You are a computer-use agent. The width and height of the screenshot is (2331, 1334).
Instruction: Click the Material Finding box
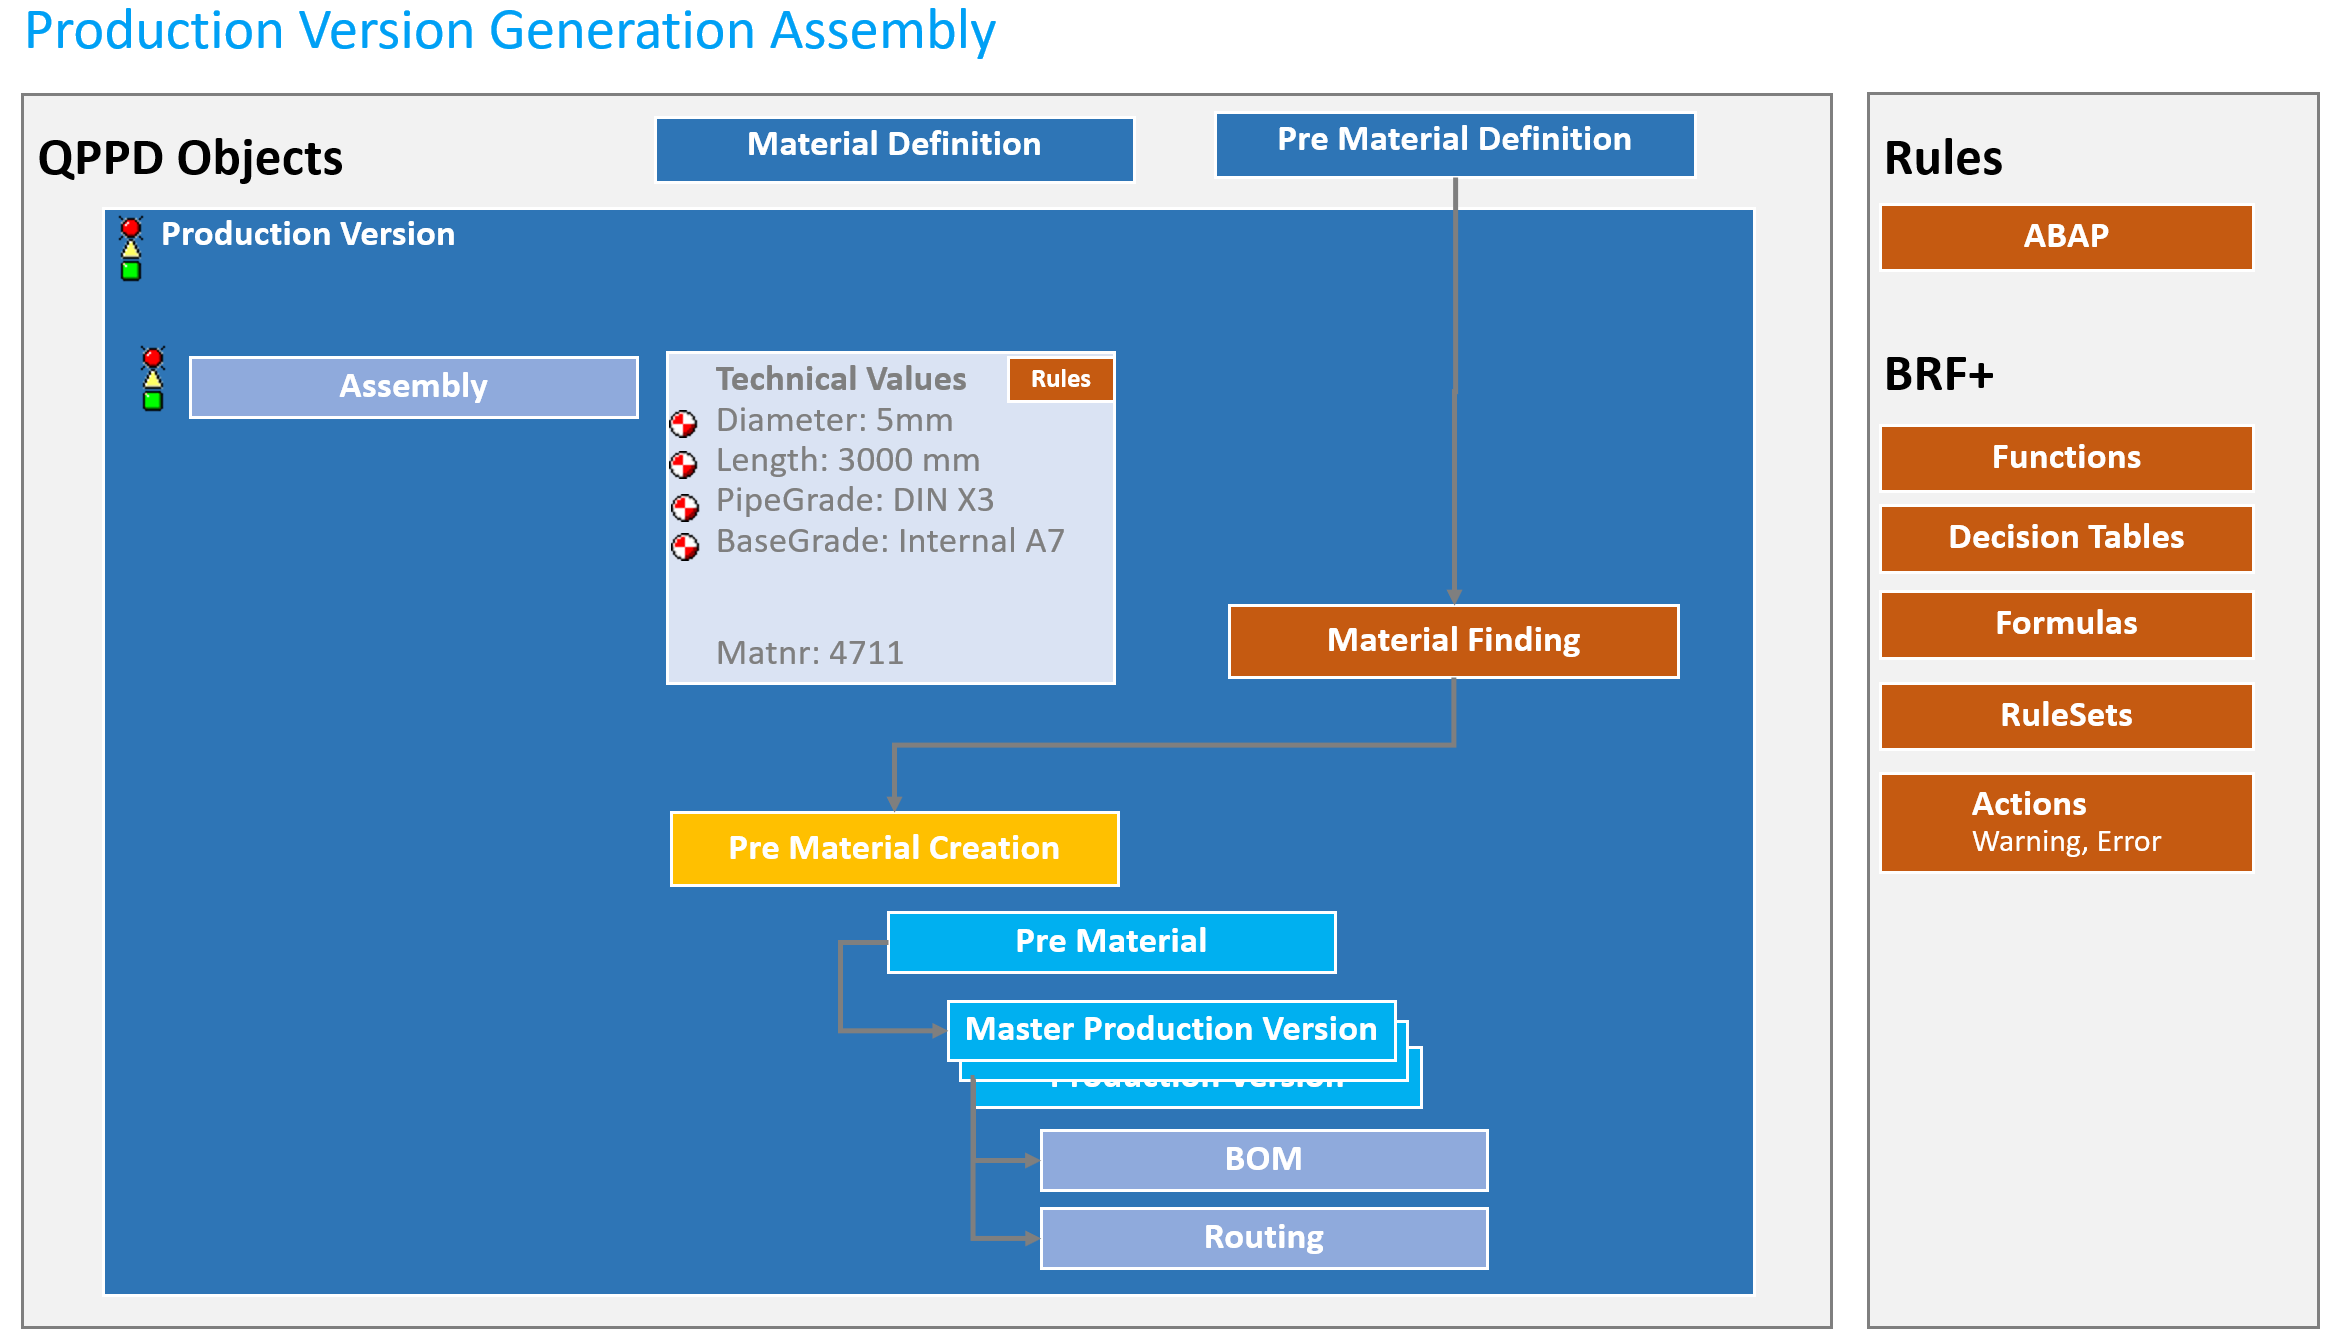coord(1453,641)
